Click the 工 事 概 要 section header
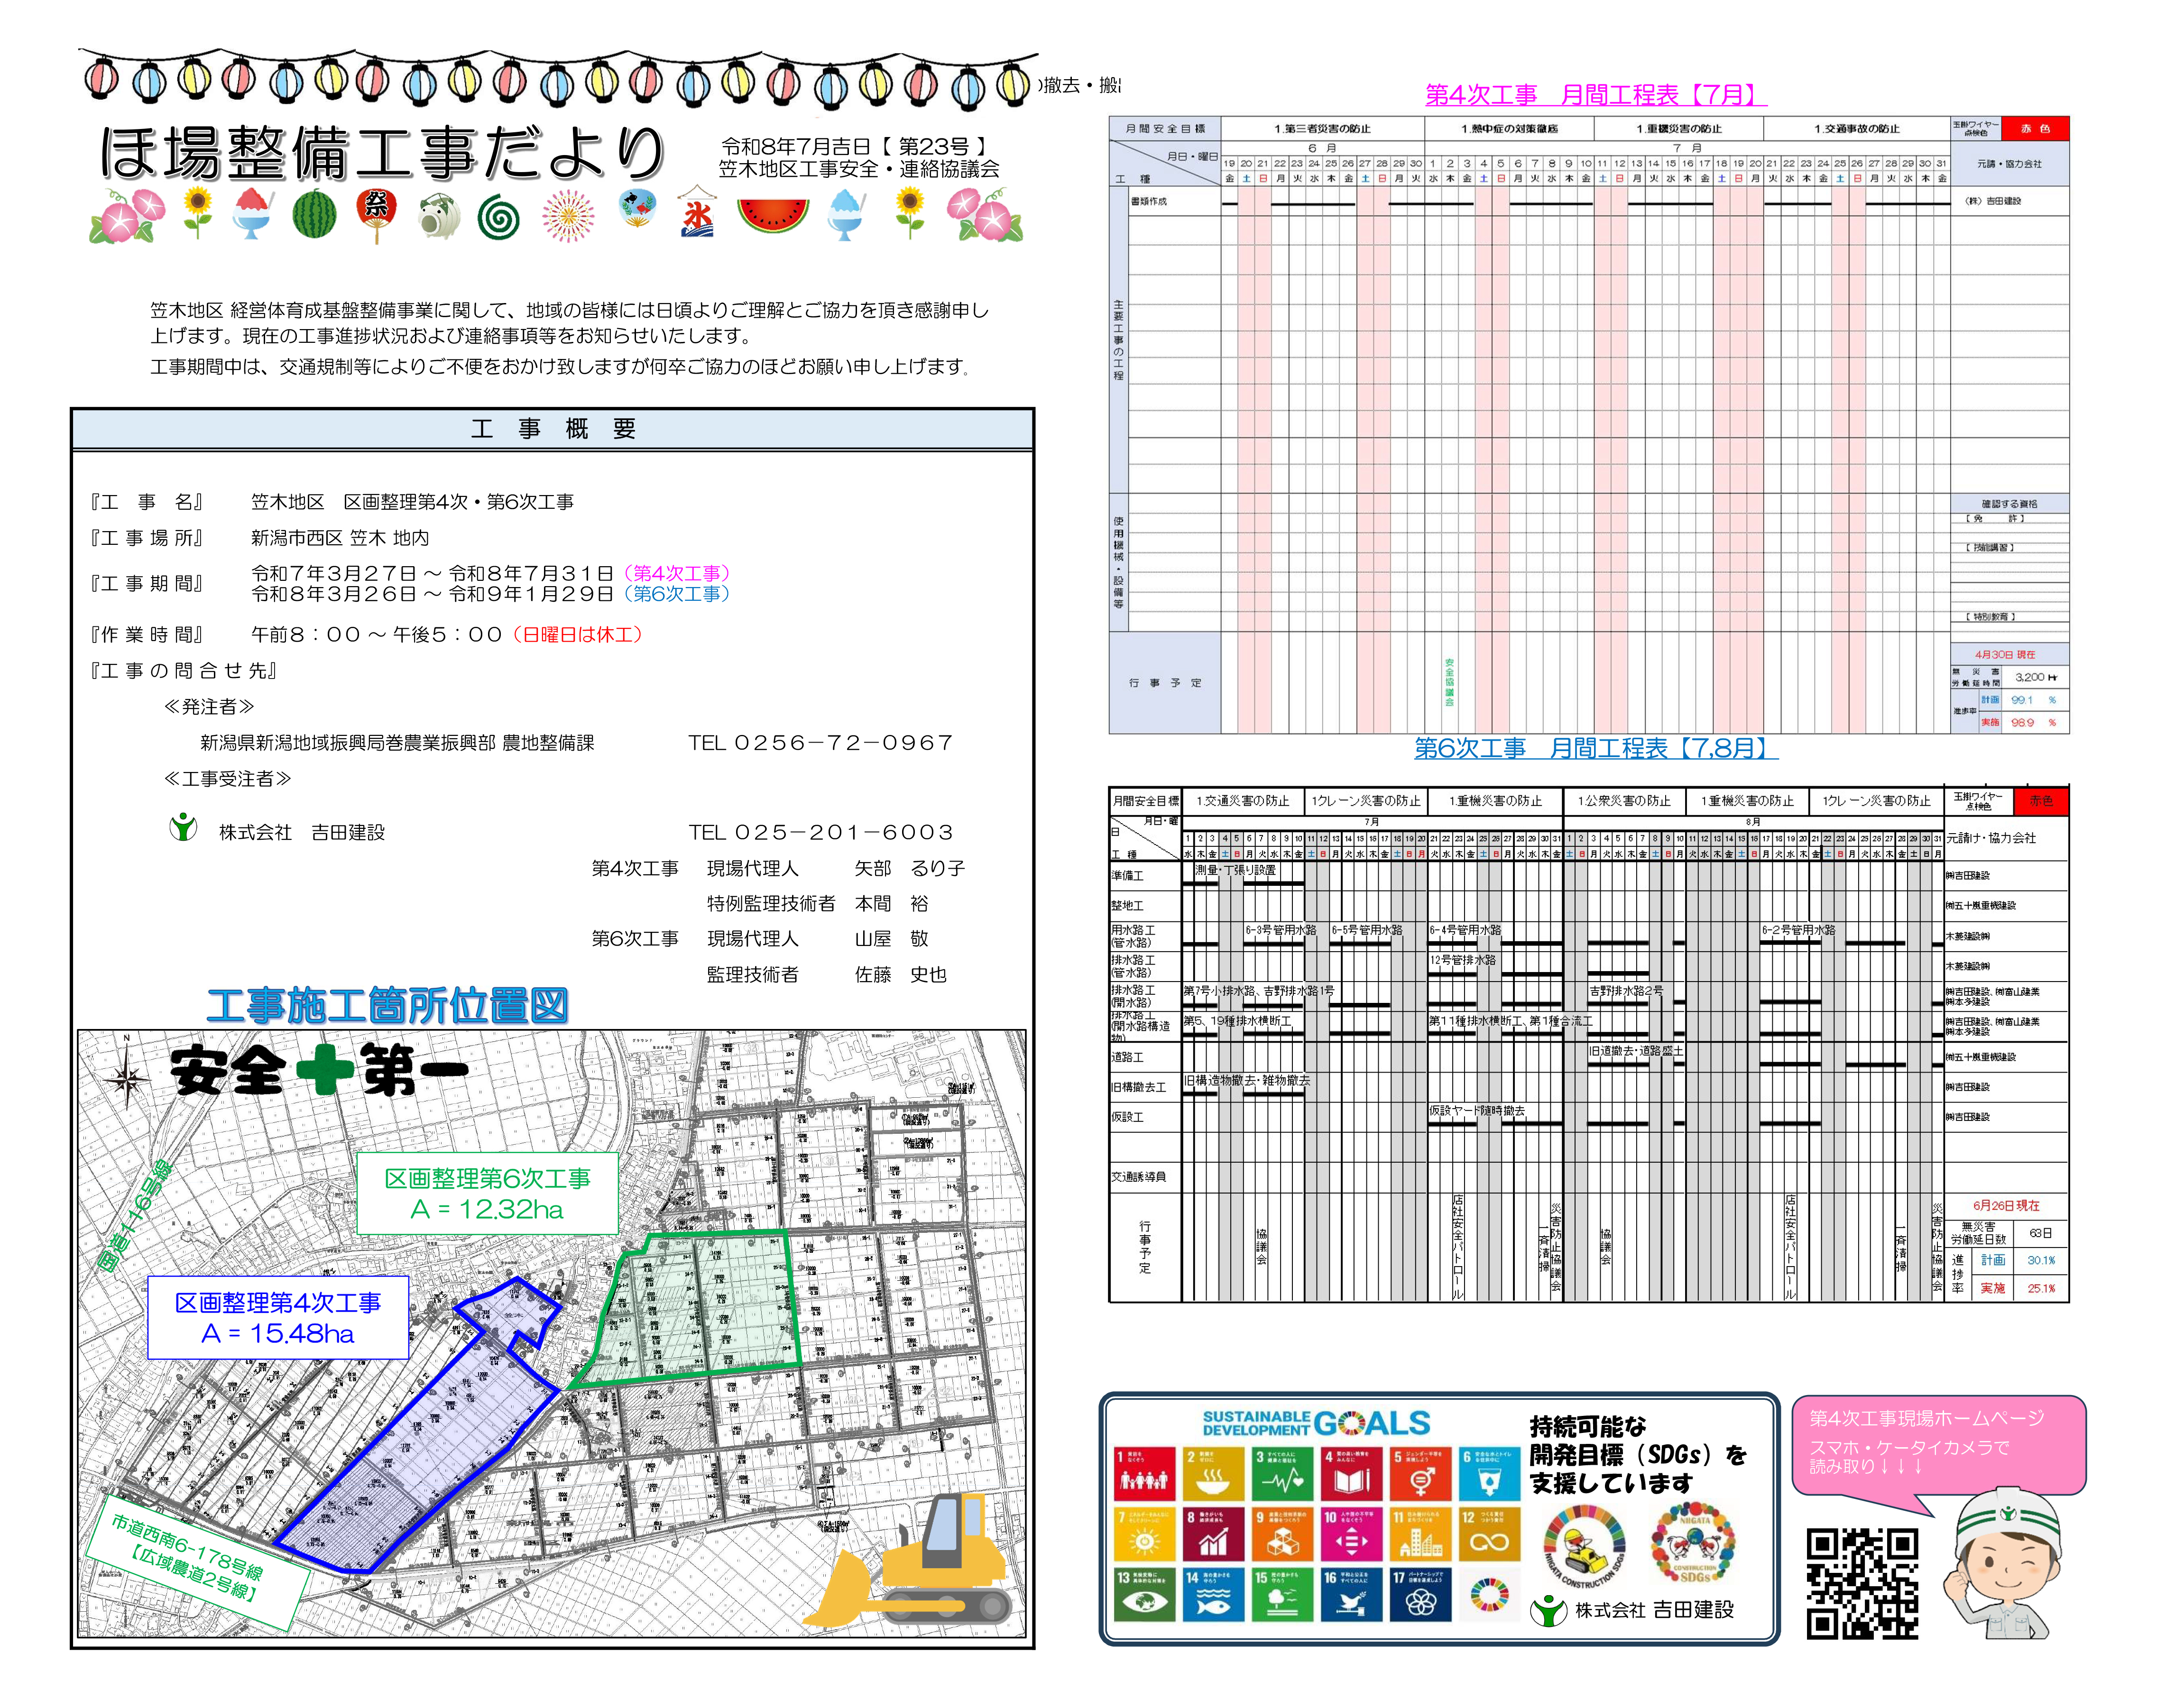The image size is (2166, 1708). pos(553,430)
